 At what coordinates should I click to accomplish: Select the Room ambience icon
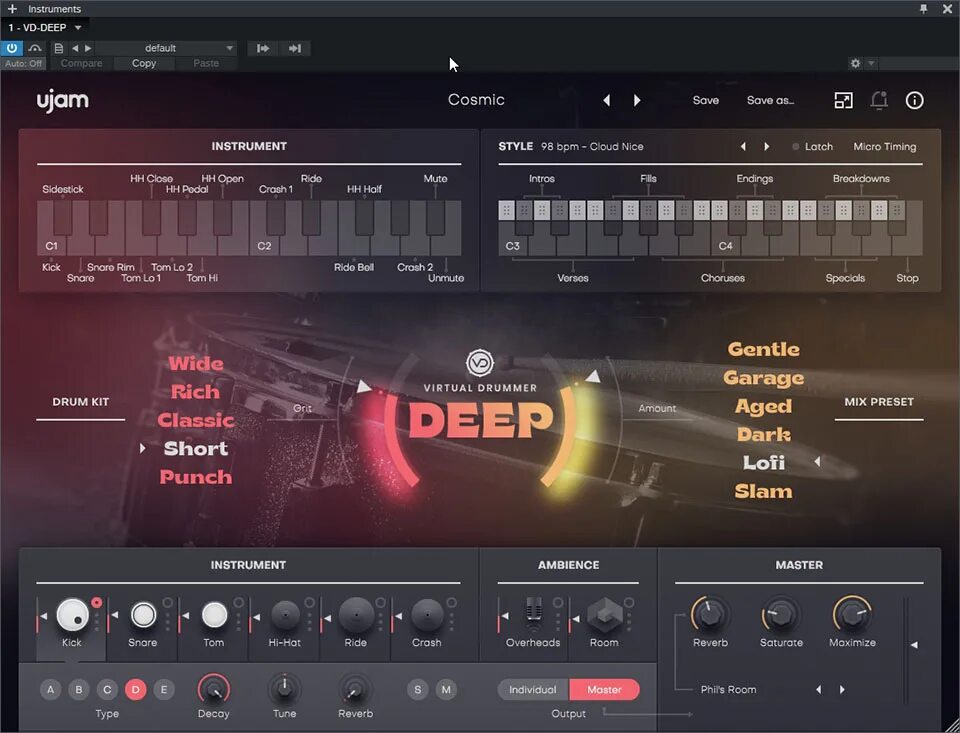[604, 615]
